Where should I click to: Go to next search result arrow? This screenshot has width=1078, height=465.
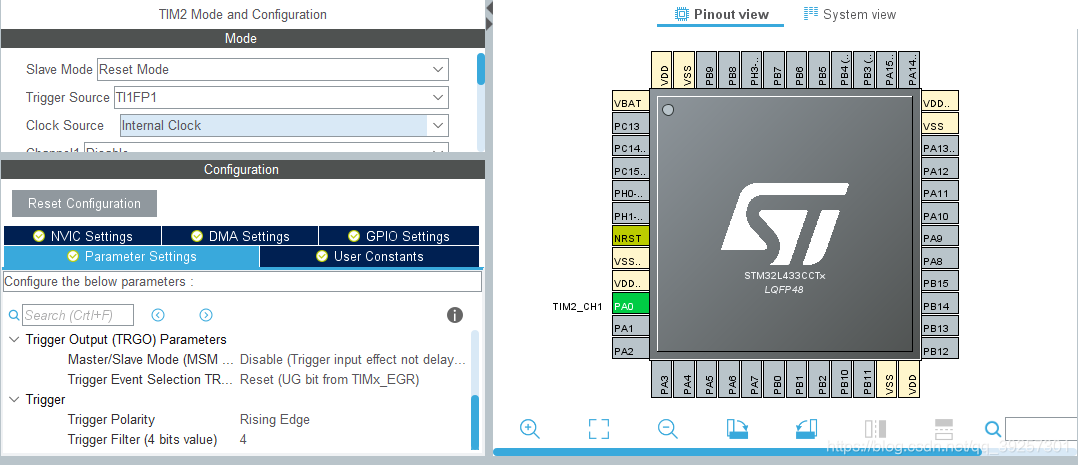(x=206, y=315)
